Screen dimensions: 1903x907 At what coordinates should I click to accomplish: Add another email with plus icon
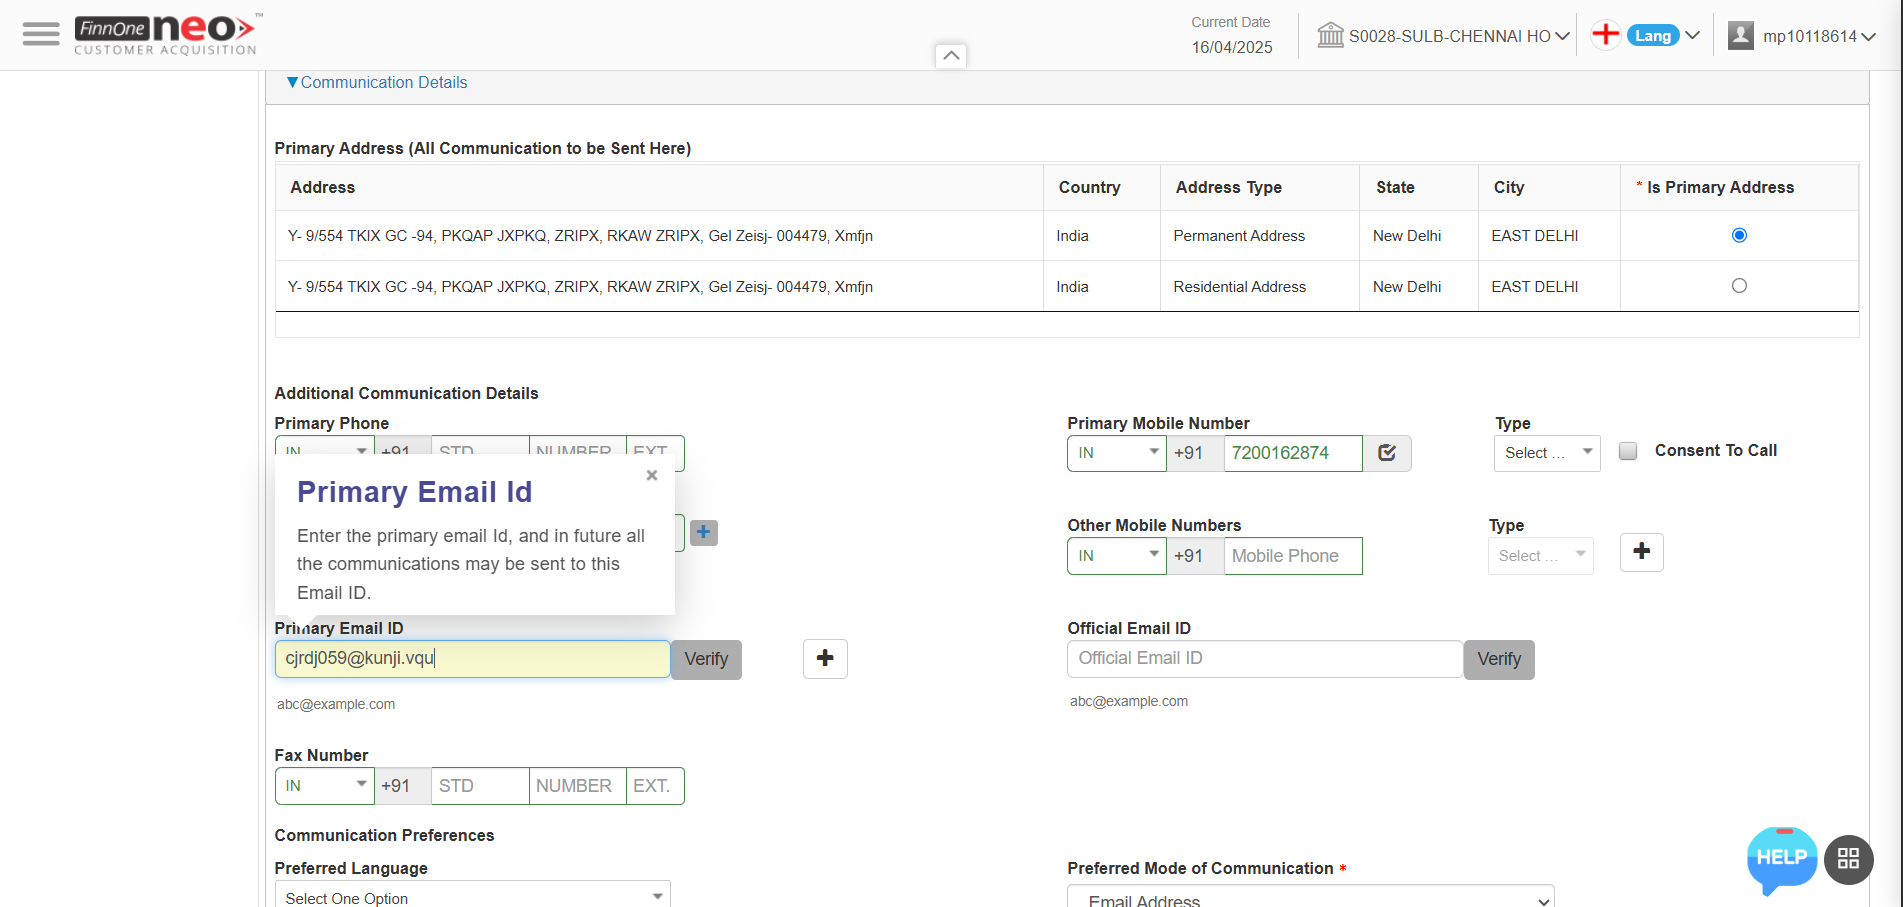point(825,659)
